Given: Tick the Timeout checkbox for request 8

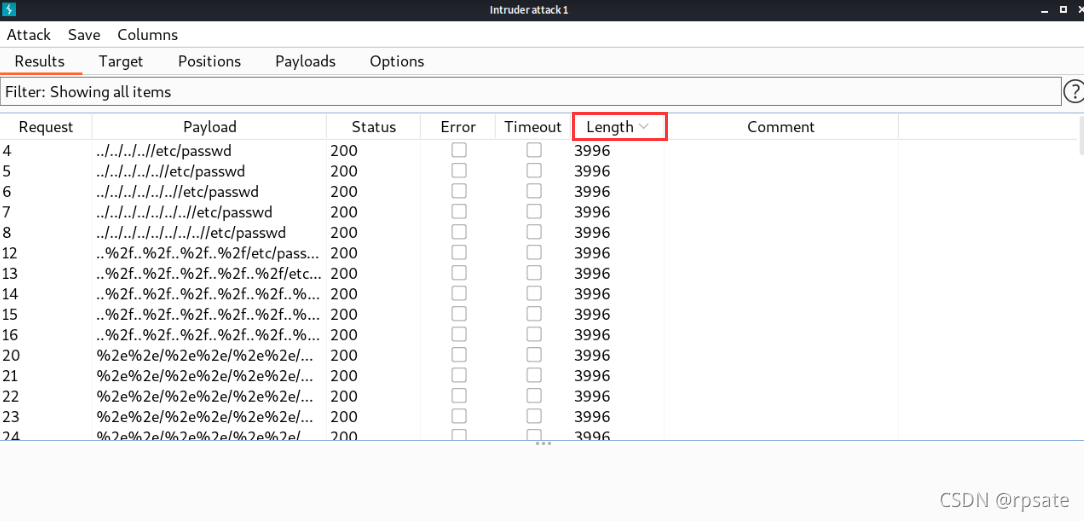Looking at the screenshot, I should (x=534, y=231).
